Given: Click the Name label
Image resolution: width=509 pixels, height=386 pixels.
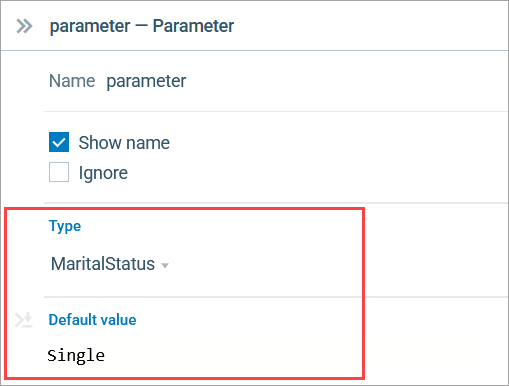Looking at the screenshot, I should pos(72,81).
